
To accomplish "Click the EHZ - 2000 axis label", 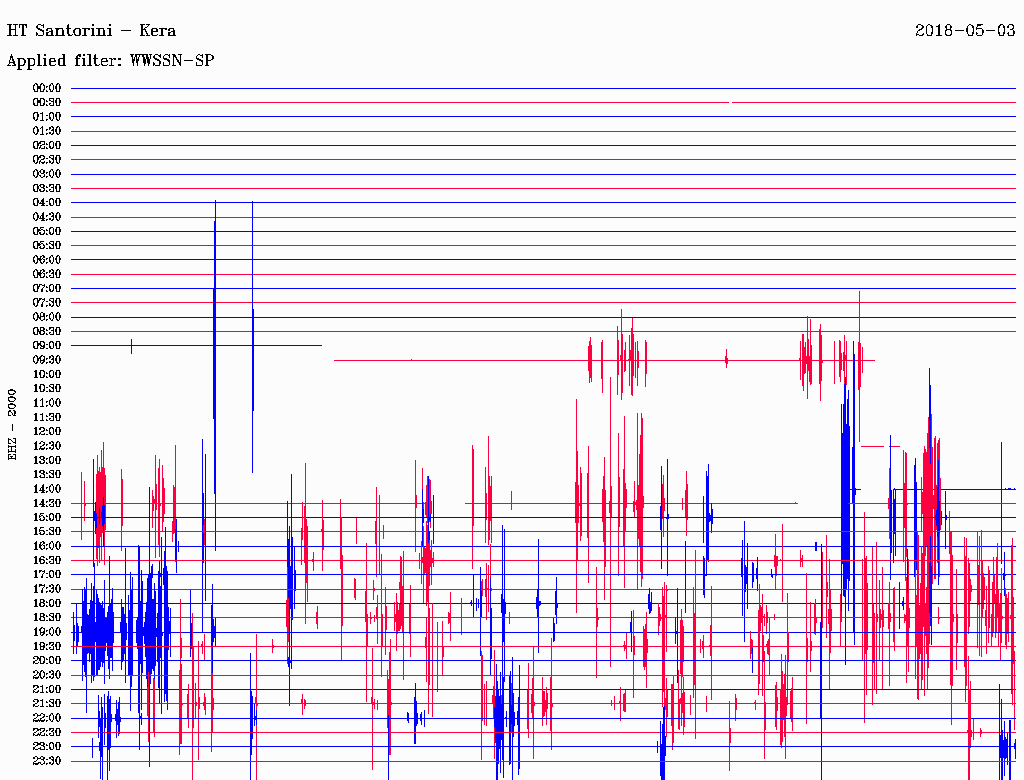I will pyautogui.click(x=12, y=425).
